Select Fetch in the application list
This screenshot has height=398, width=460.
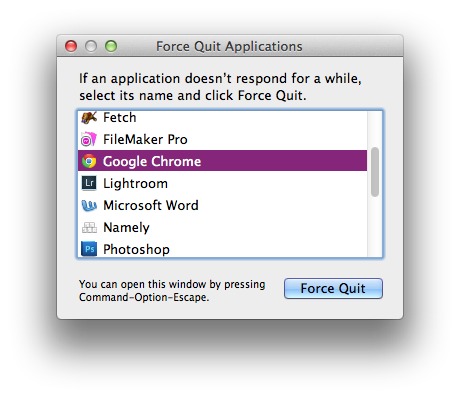click(x=223, y=118)
